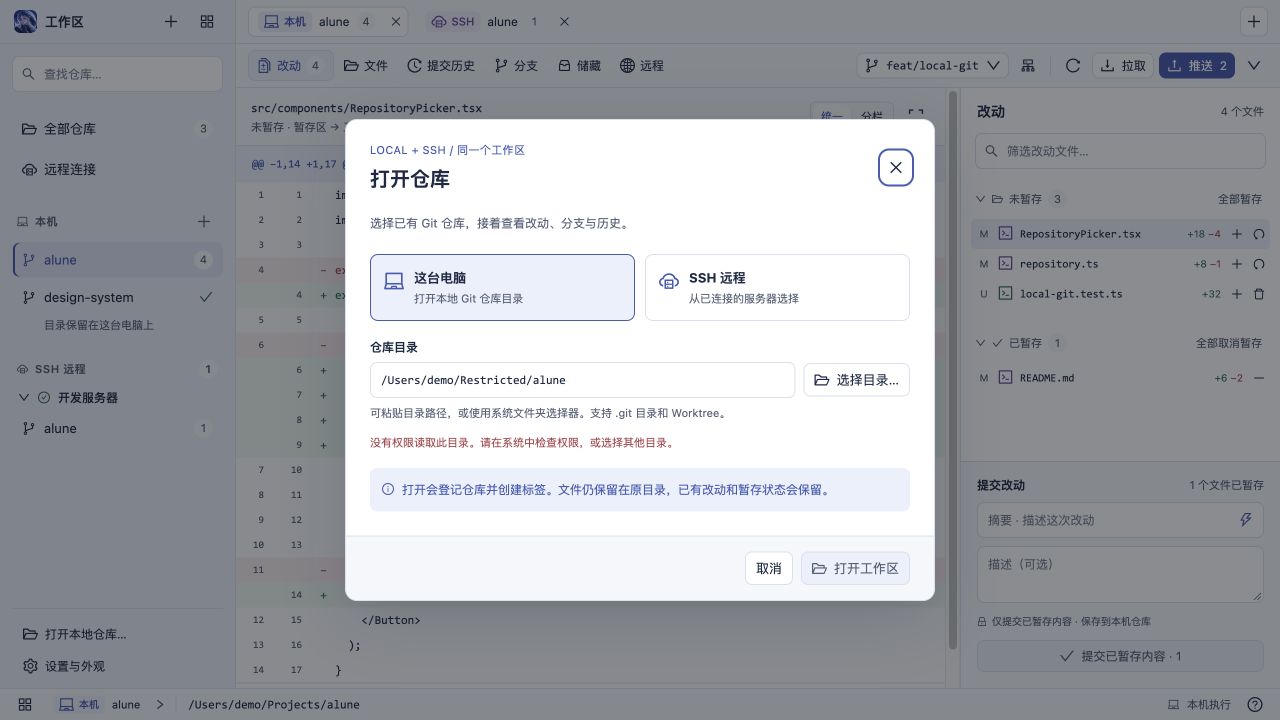Image resolution: width=1280 pixels, height=720 pixels.
Task: Delete local-git.test.ts with trash icon
Action: tap(1259, 294)
